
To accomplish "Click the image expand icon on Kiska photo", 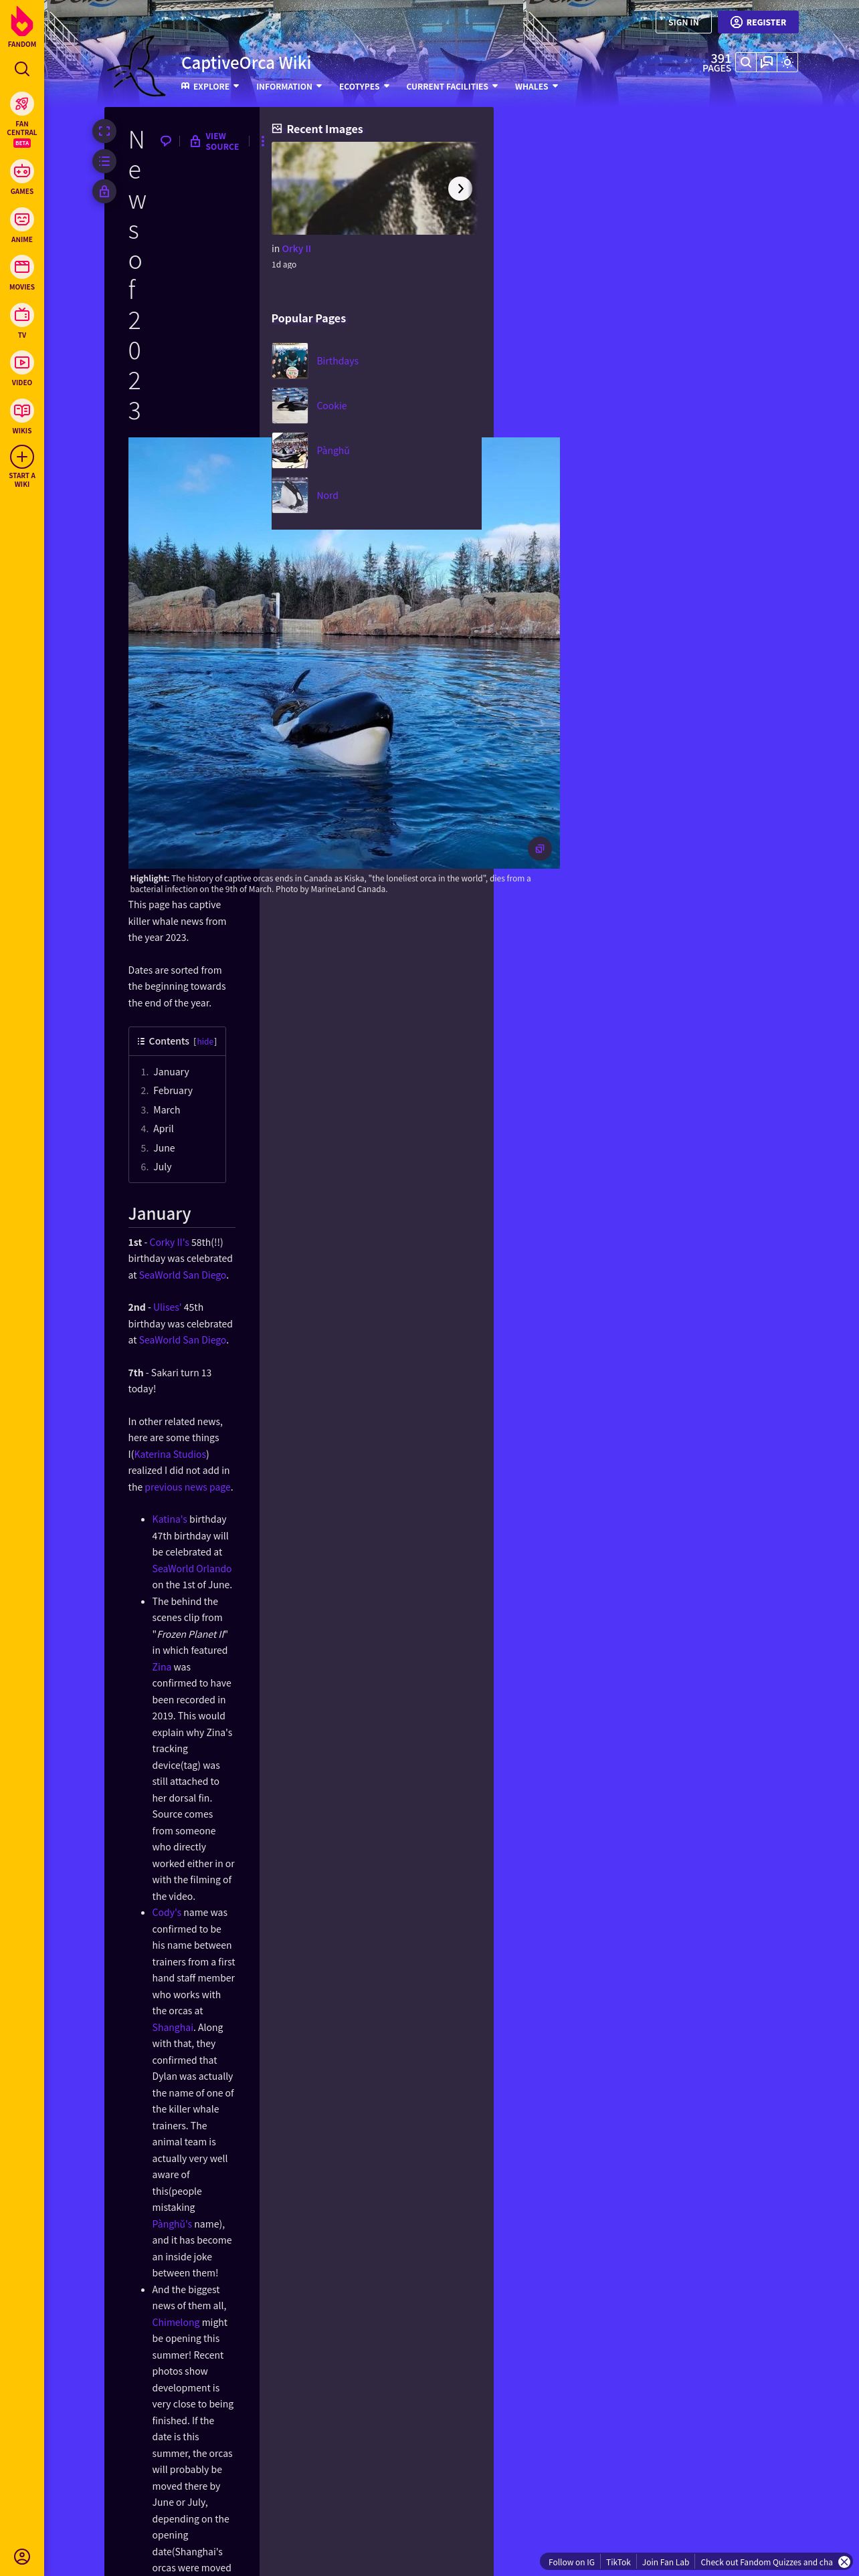I will (539, 848).
